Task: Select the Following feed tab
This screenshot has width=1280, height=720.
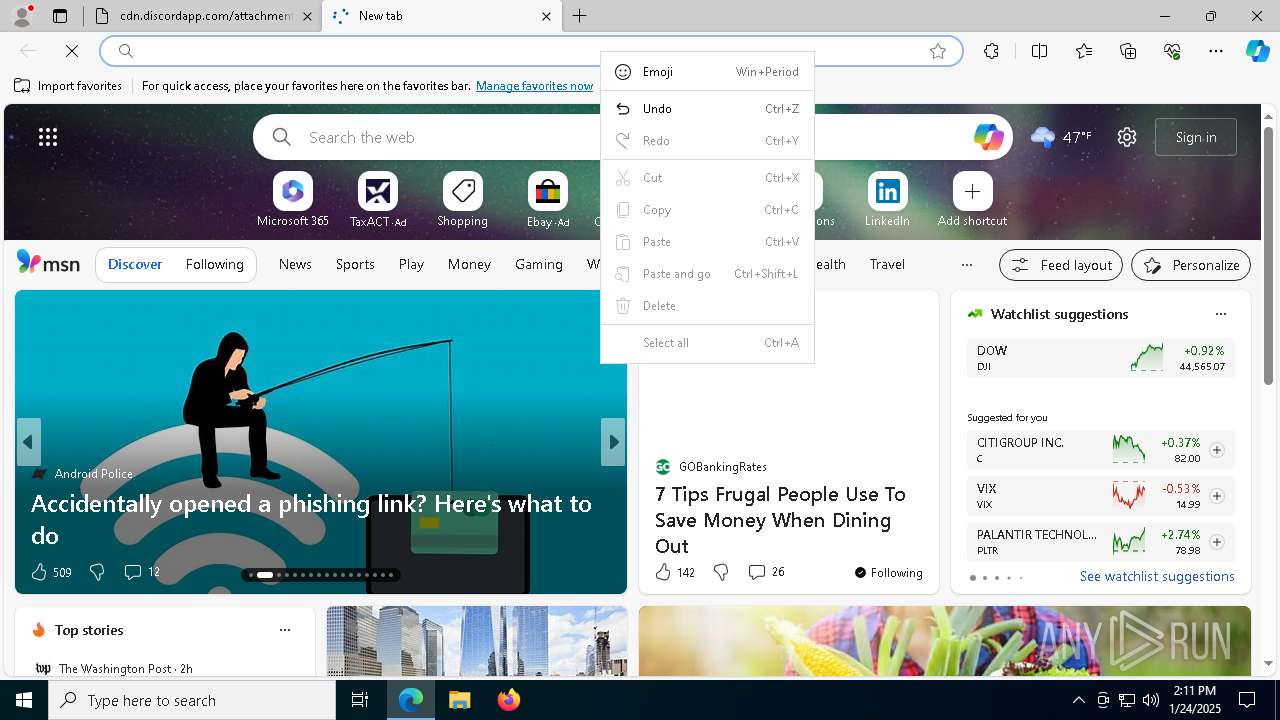Action: tap(214, 265)
